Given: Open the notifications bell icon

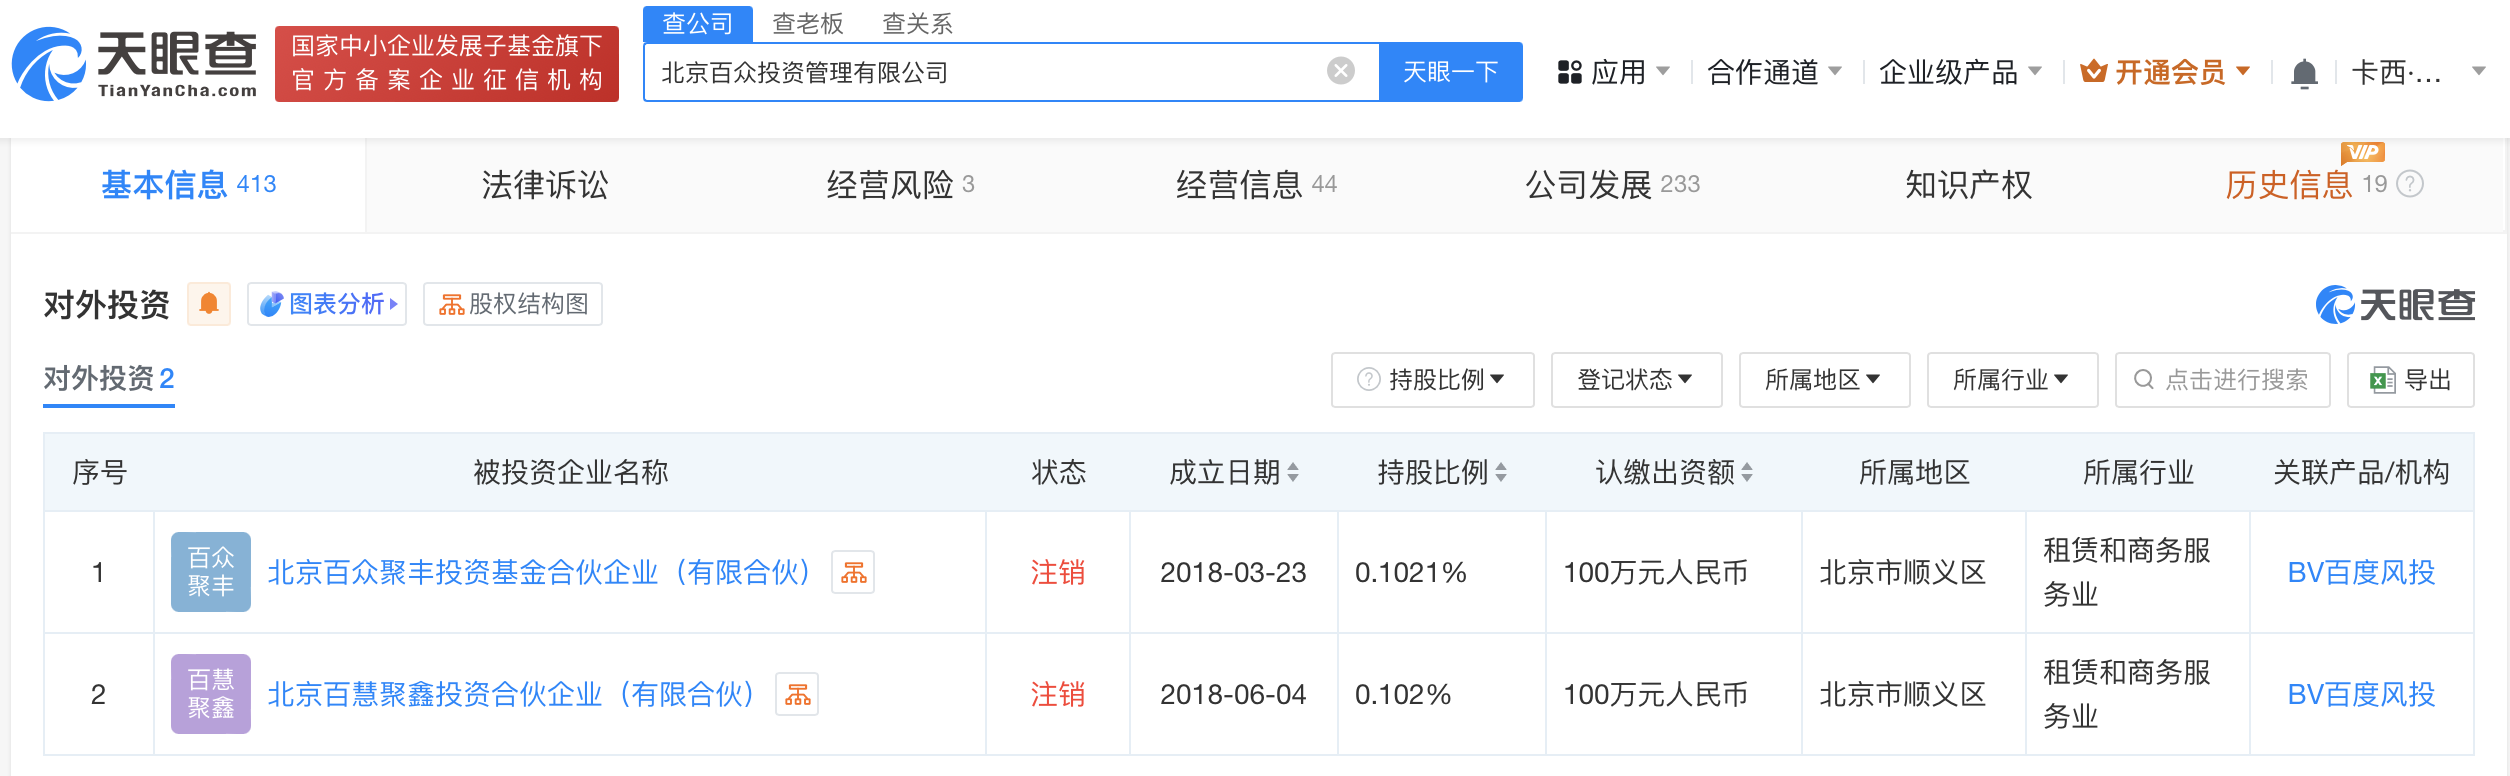Looking at the screenshot, I should [x=2304, y=73].
